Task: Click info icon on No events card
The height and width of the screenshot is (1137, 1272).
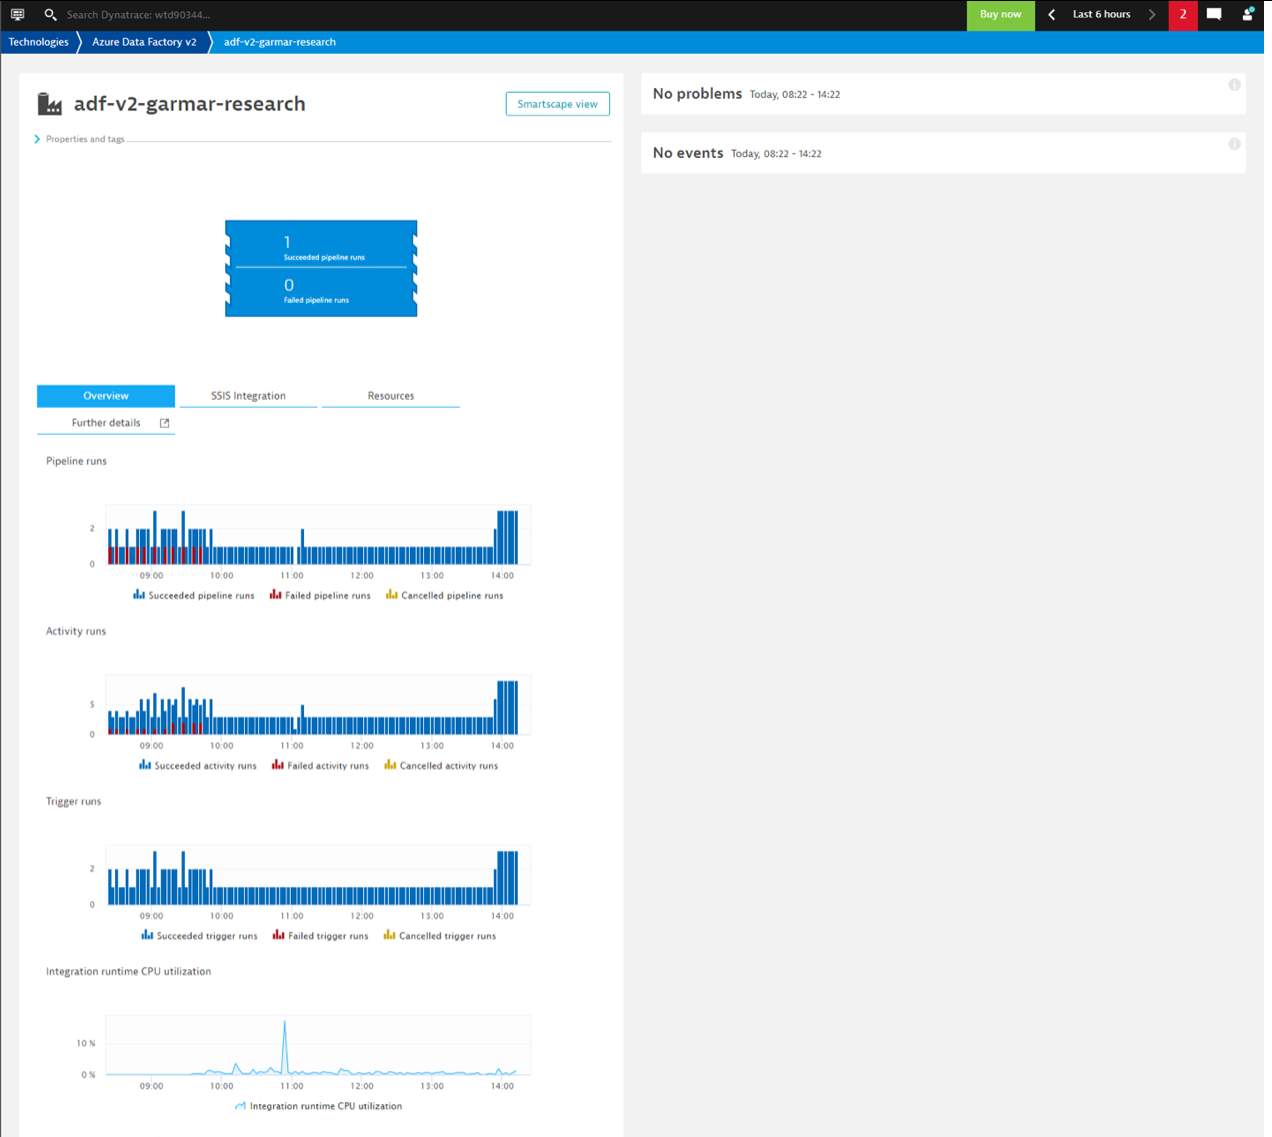Action: [x=1234, y=144]
